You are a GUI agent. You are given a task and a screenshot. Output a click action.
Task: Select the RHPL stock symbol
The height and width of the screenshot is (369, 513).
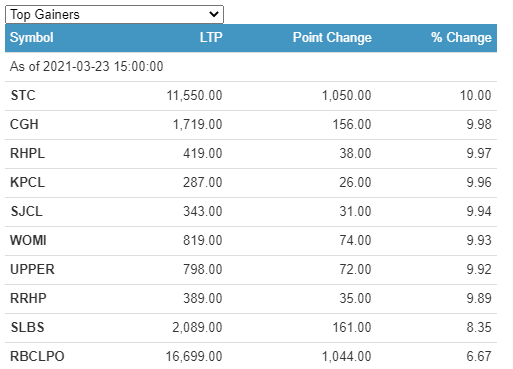pos(28,153)
